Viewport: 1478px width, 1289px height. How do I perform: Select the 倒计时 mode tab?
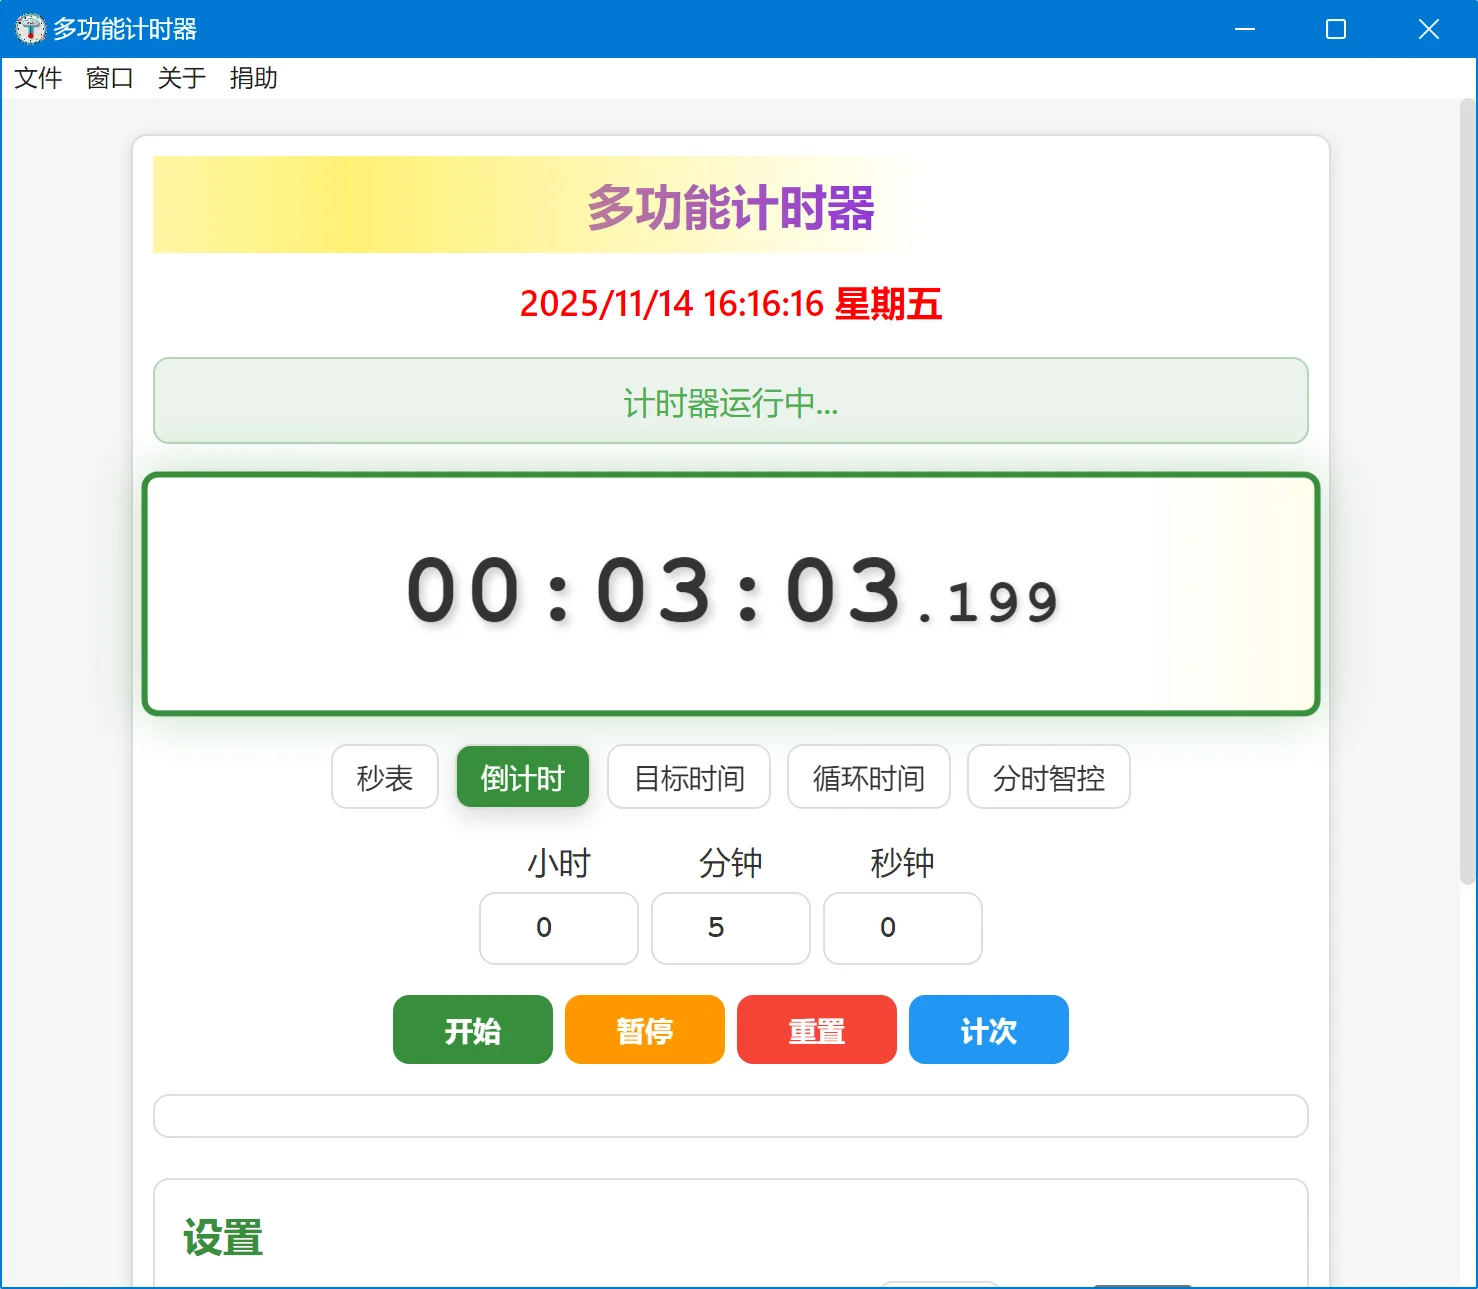click(x=522, y=777)
